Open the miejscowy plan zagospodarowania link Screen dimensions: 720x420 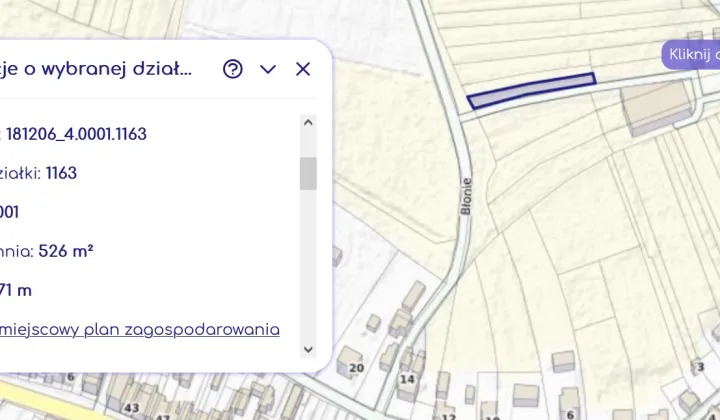(x=139, y=330)
